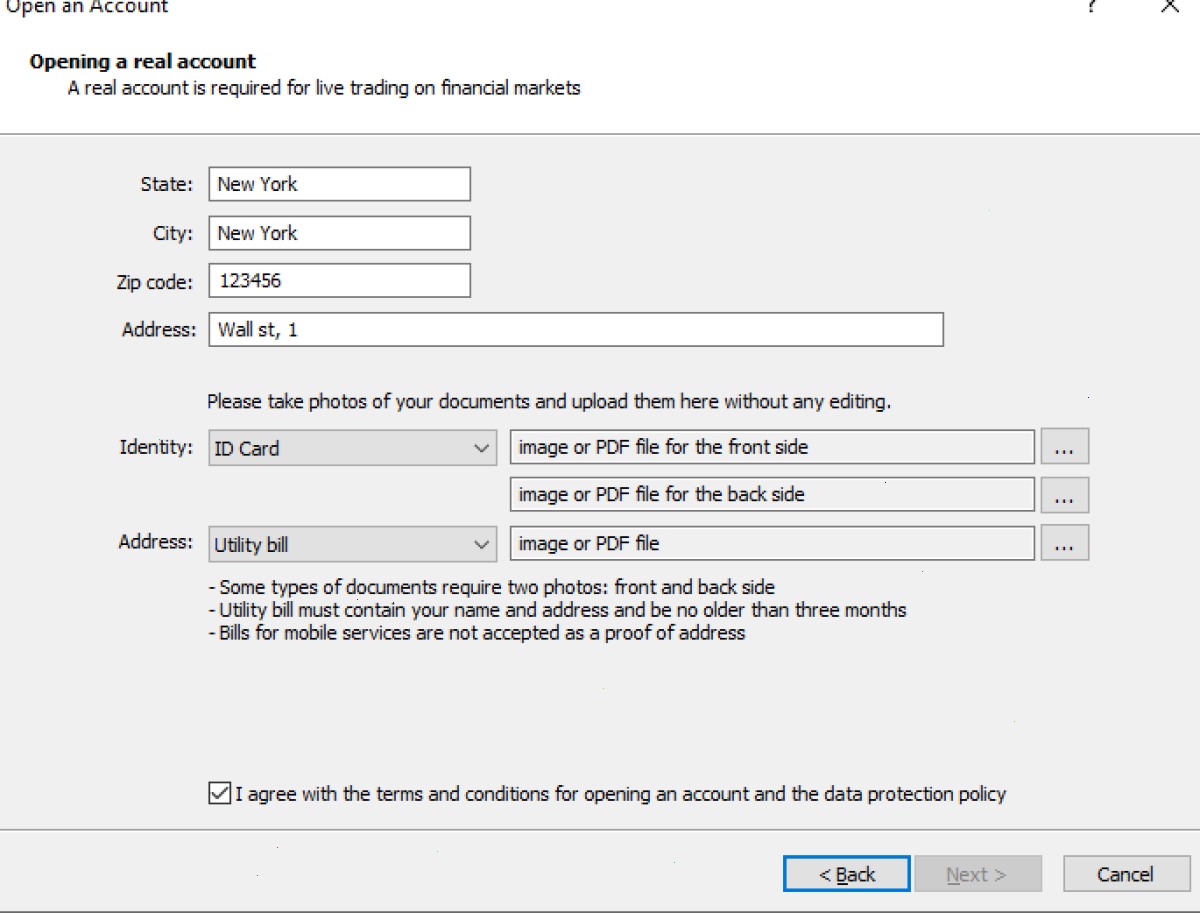The height and width of the screenshot is (913, 1200).
Task: Click the utility bill file path field
Action: point(772,544)
